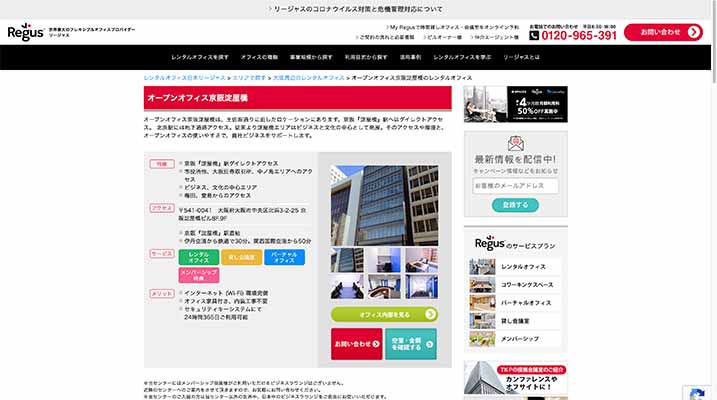This screenshot has height=400, width=717.
Task: Open the 活用事例 nav menu item
Action: 410,57
